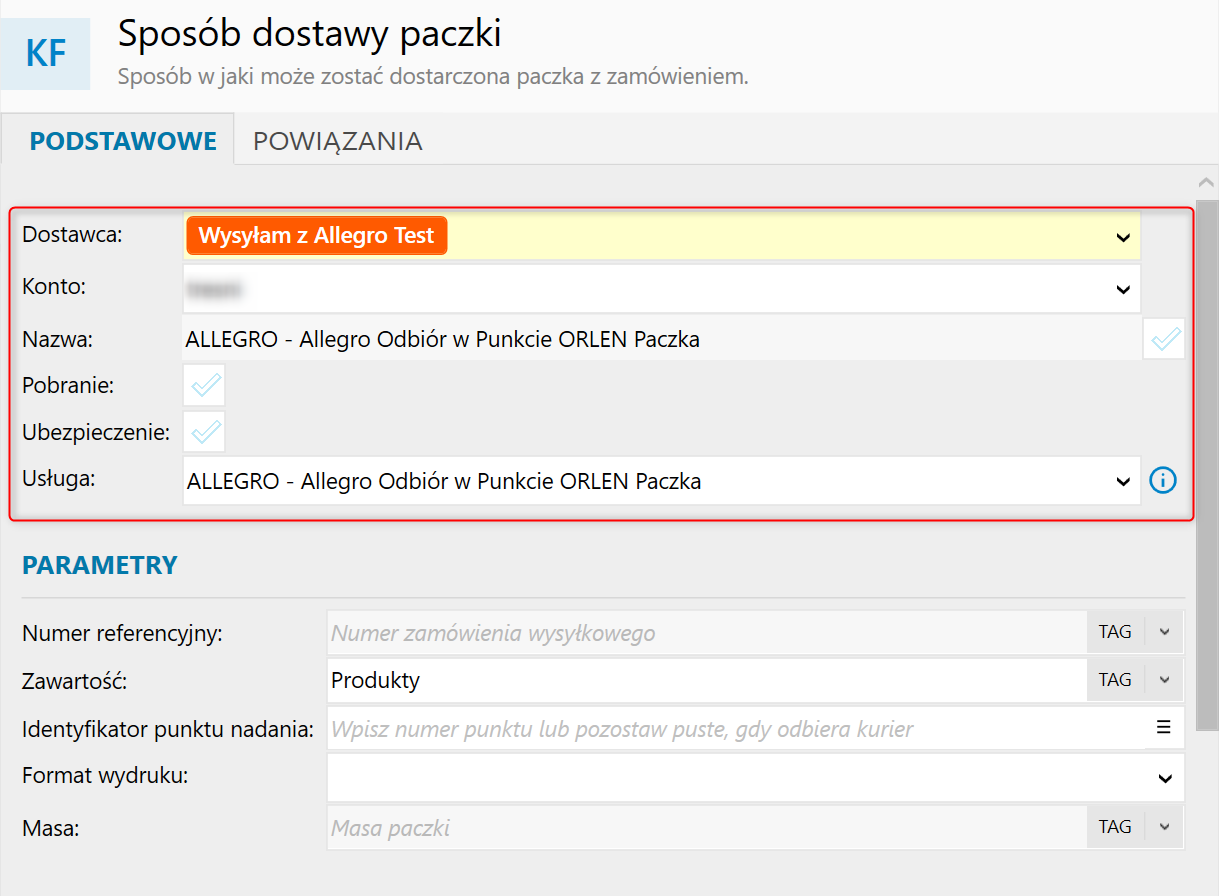Open TAG arrow for Zawartość
1219x896 pixels.
click(x=1164, y=680)
